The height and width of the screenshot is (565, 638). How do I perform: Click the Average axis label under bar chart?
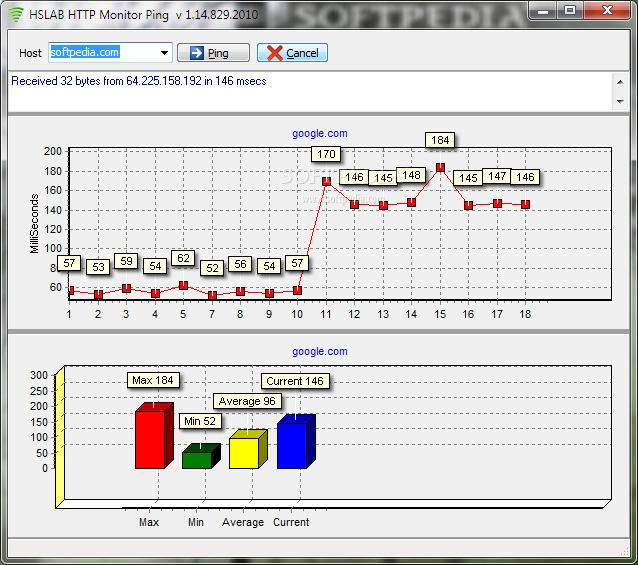point(243,522)
